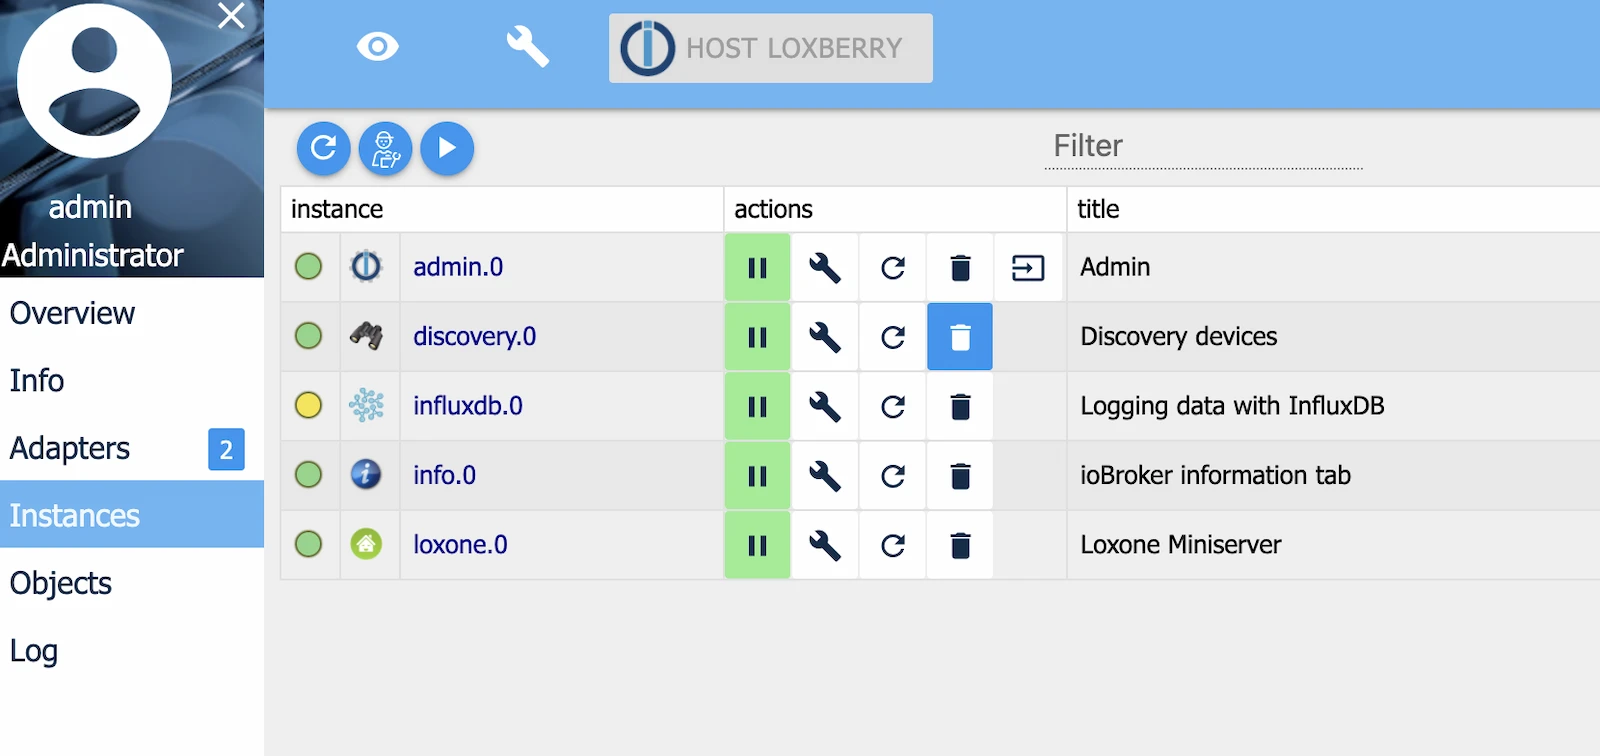The width and height of the screenshot is (1600, 756).
Task: Focus the Filter input field
Action: tap(1204, 147)
